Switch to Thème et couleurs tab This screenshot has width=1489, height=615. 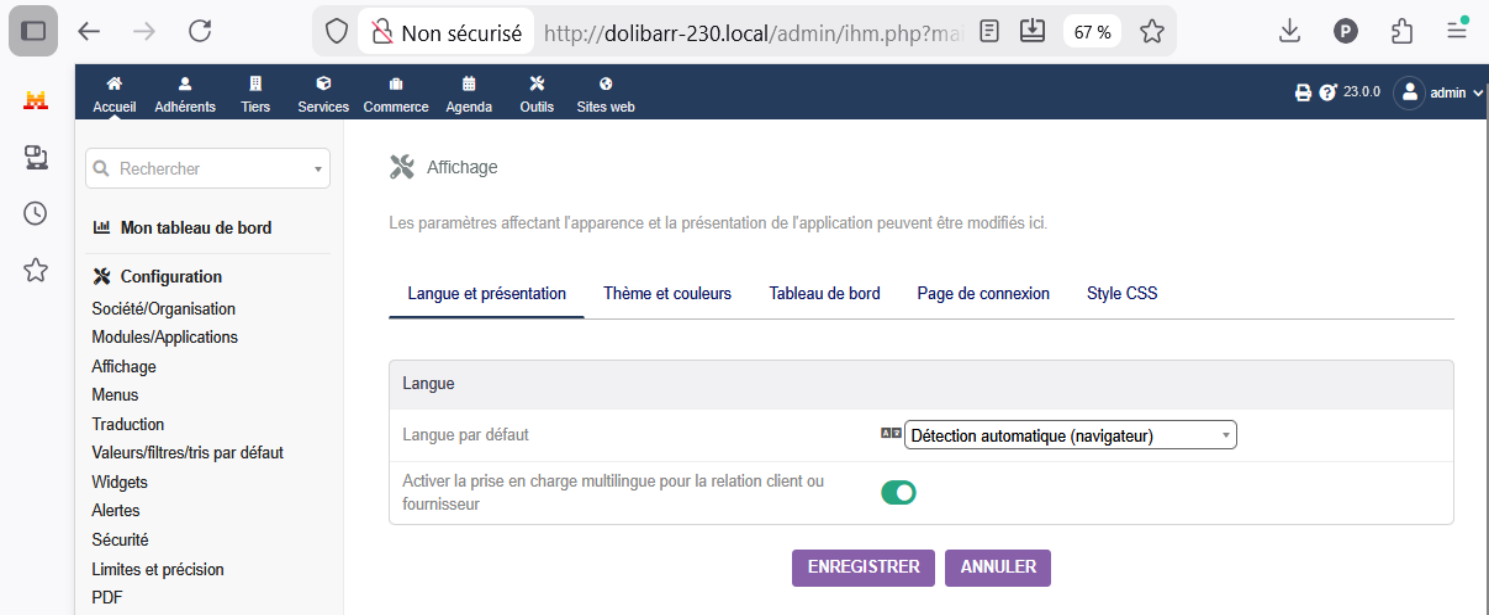click(x=667, y=293)
